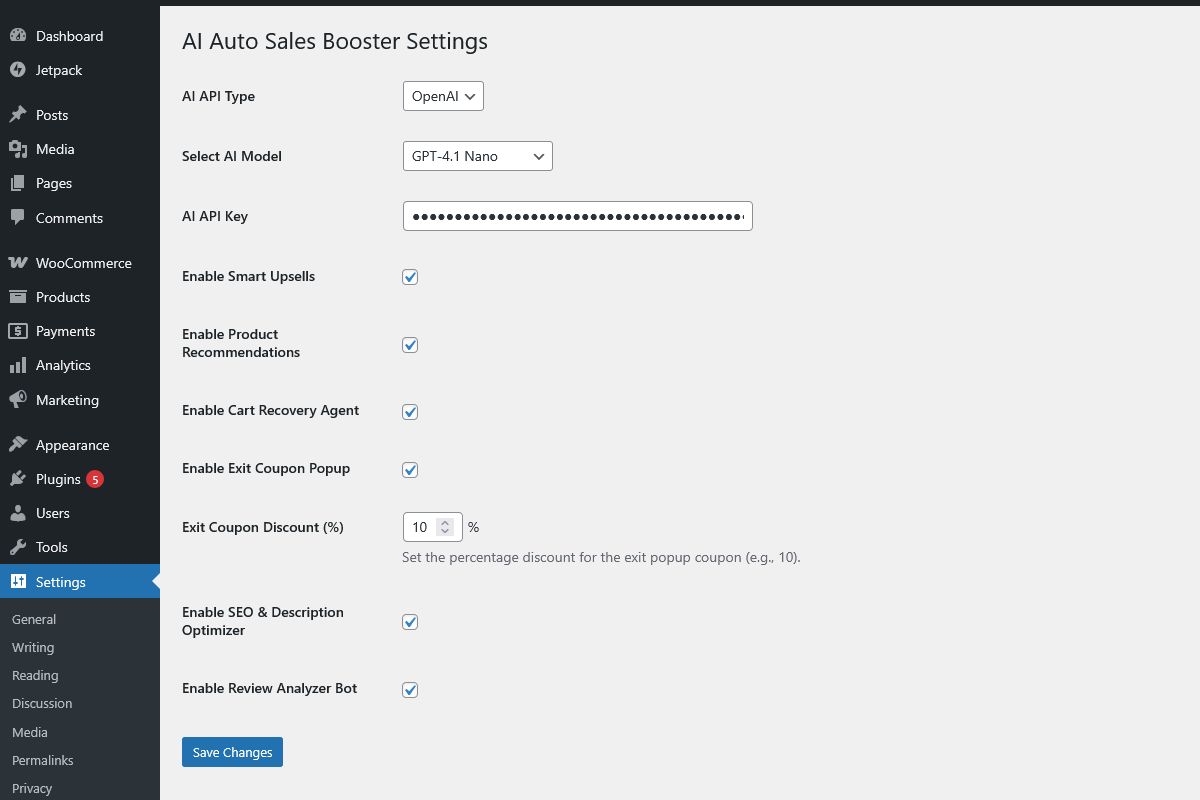Increase Exit Coupon Discount with up arrow

tap(445, 522)
